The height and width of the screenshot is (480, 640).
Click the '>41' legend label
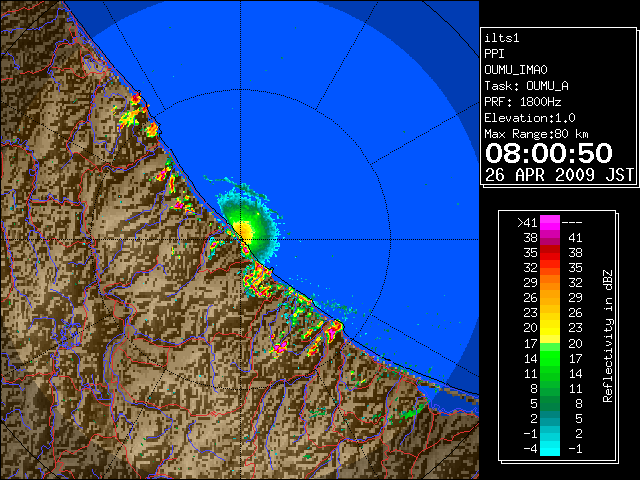[527, 223]
